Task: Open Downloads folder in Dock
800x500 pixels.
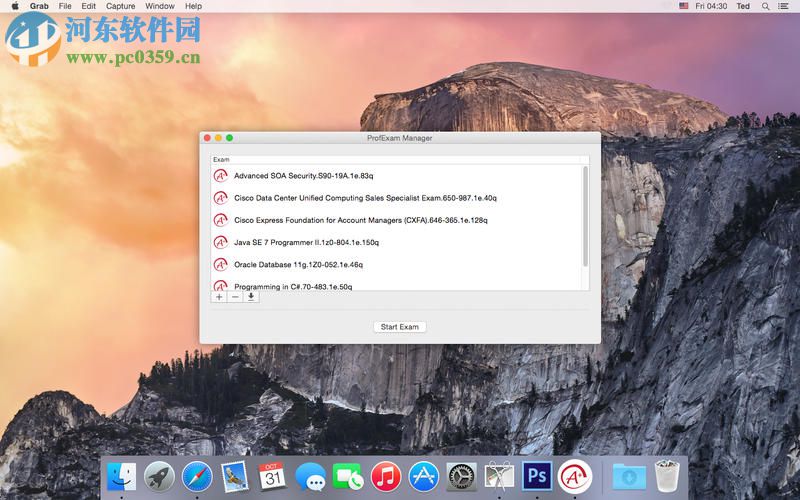Action: (629, 477)
